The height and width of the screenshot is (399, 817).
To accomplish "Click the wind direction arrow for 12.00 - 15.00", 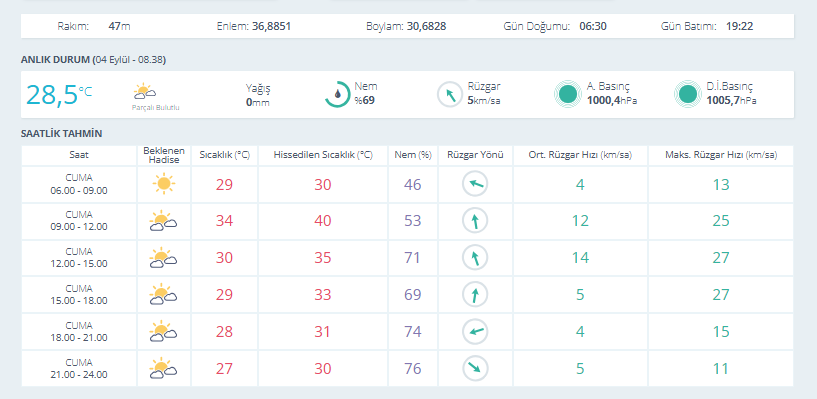I will pyautogui.click(x=475, y=258).
